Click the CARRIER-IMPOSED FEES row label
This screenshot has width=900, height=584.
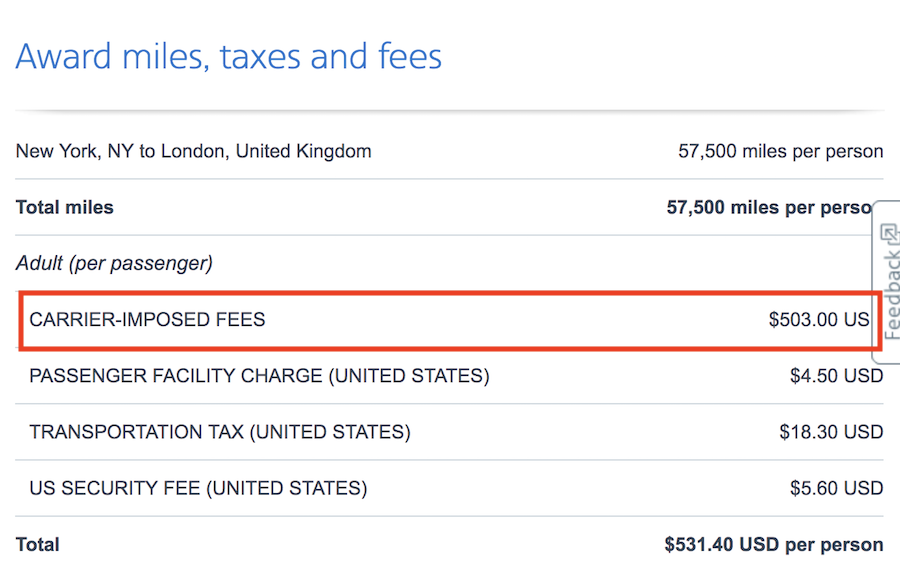click(148, 319)
